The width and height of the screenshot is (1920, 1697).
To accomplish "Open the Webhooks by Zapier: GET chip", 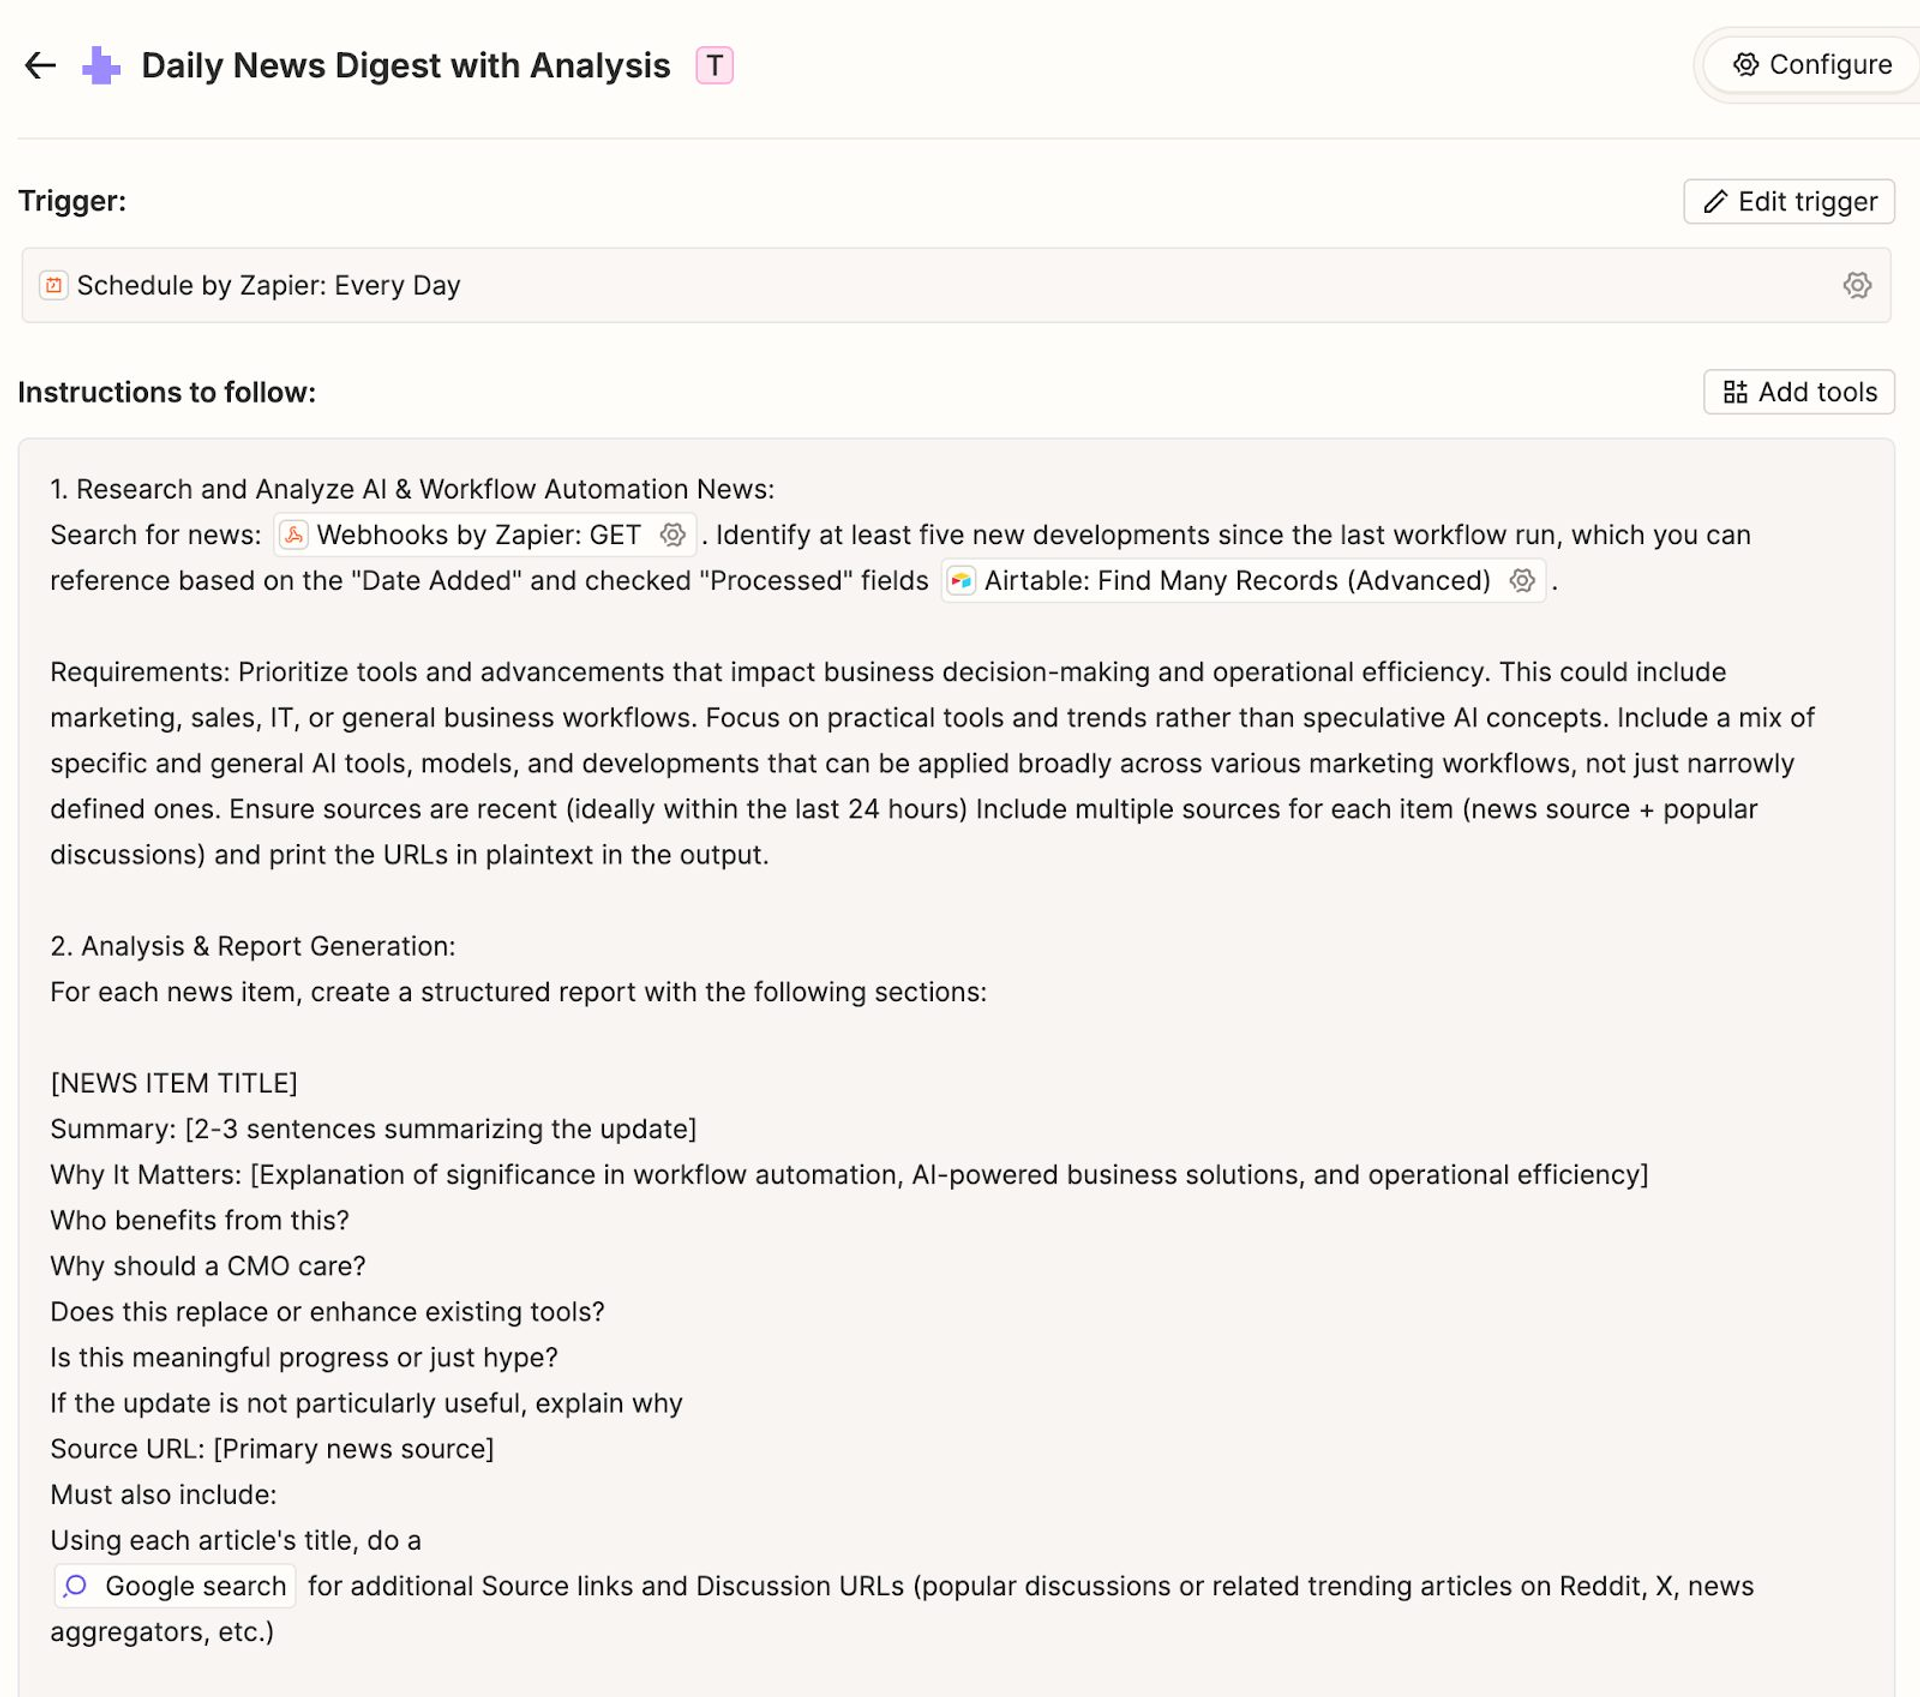I will (x=478, y=535).
